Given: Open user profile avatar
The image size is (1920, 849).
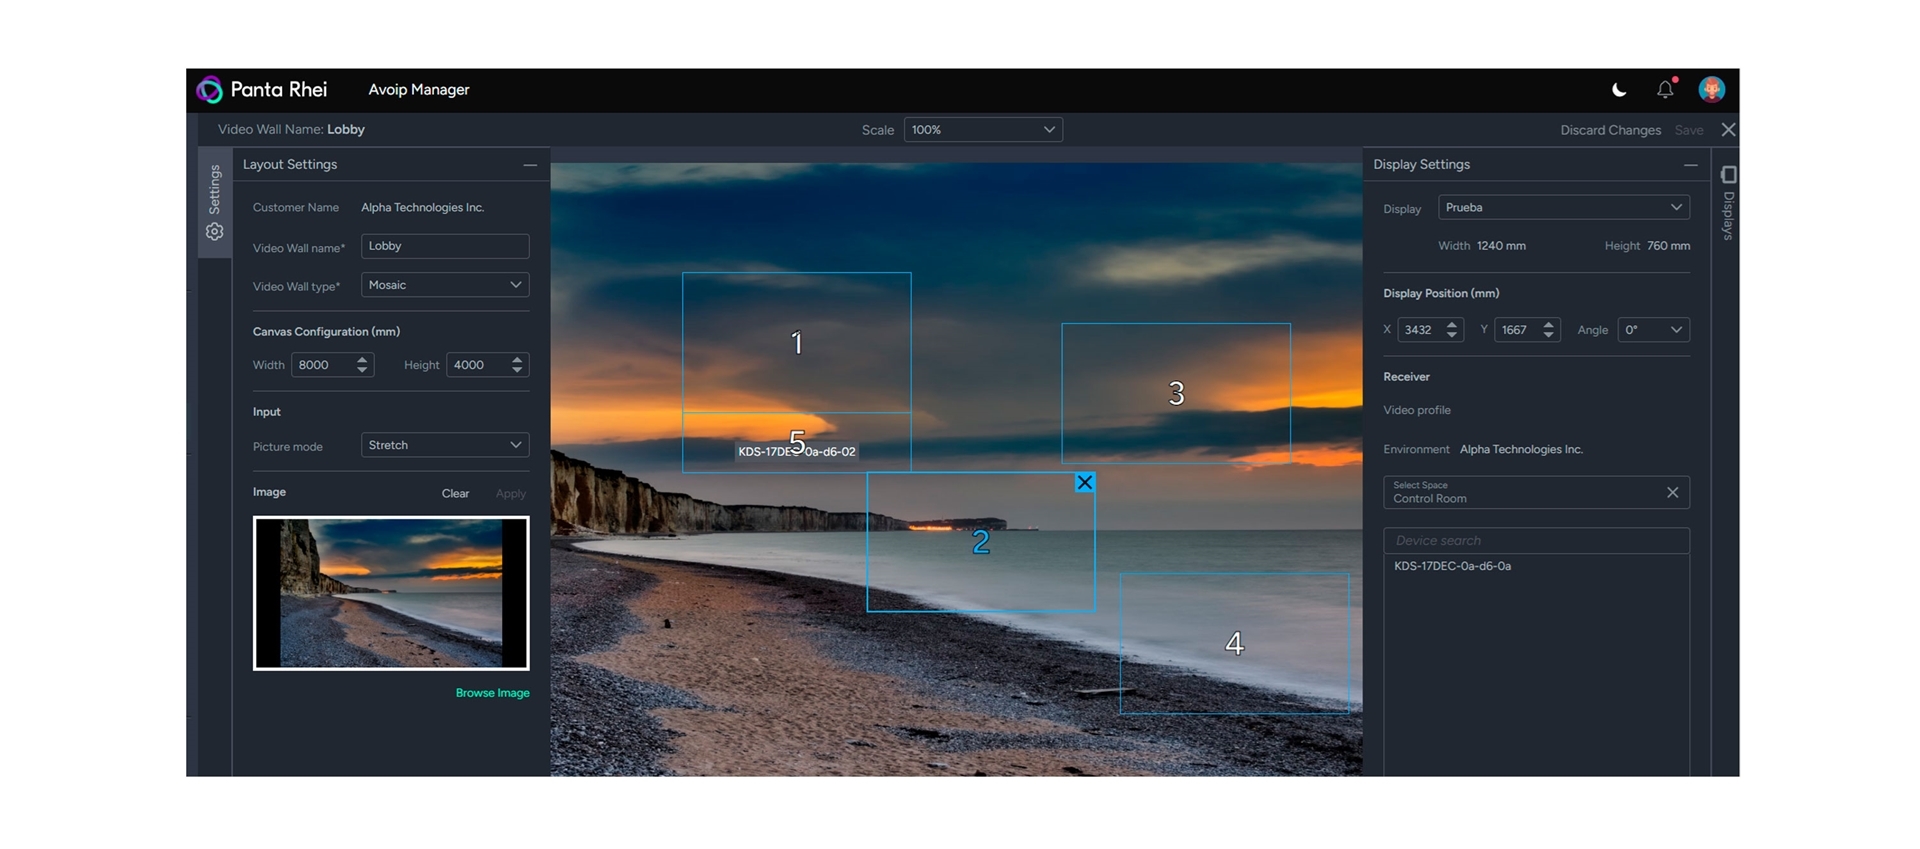Looking at the screenshot, I should tap(1711, 90).
